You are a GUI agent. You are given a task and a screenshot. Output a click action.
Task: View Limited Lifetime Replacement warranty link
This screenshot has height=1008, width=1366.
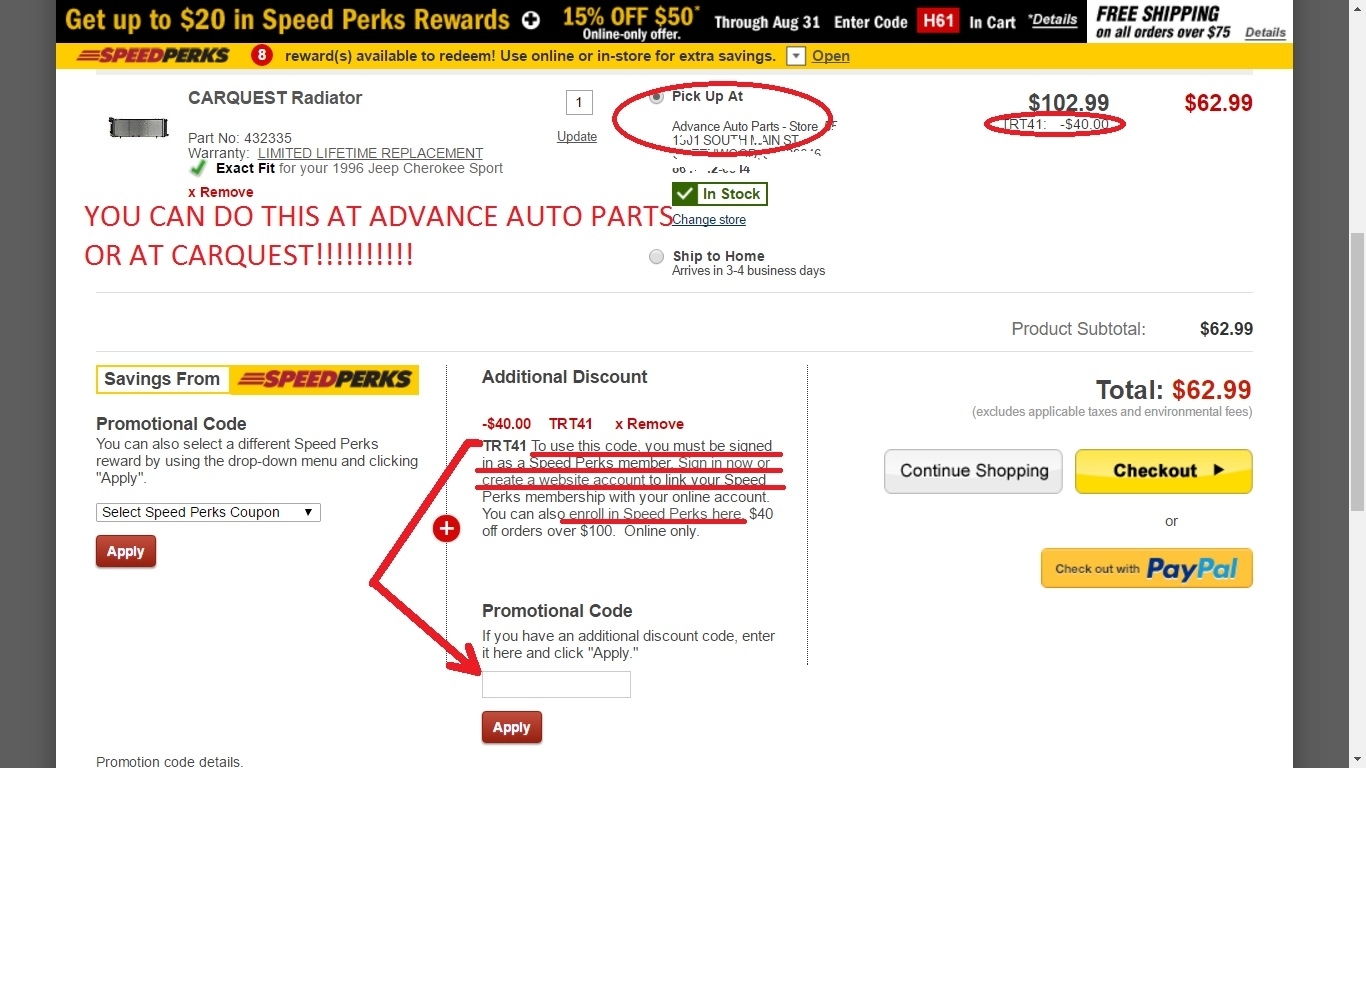click(370, 153)
